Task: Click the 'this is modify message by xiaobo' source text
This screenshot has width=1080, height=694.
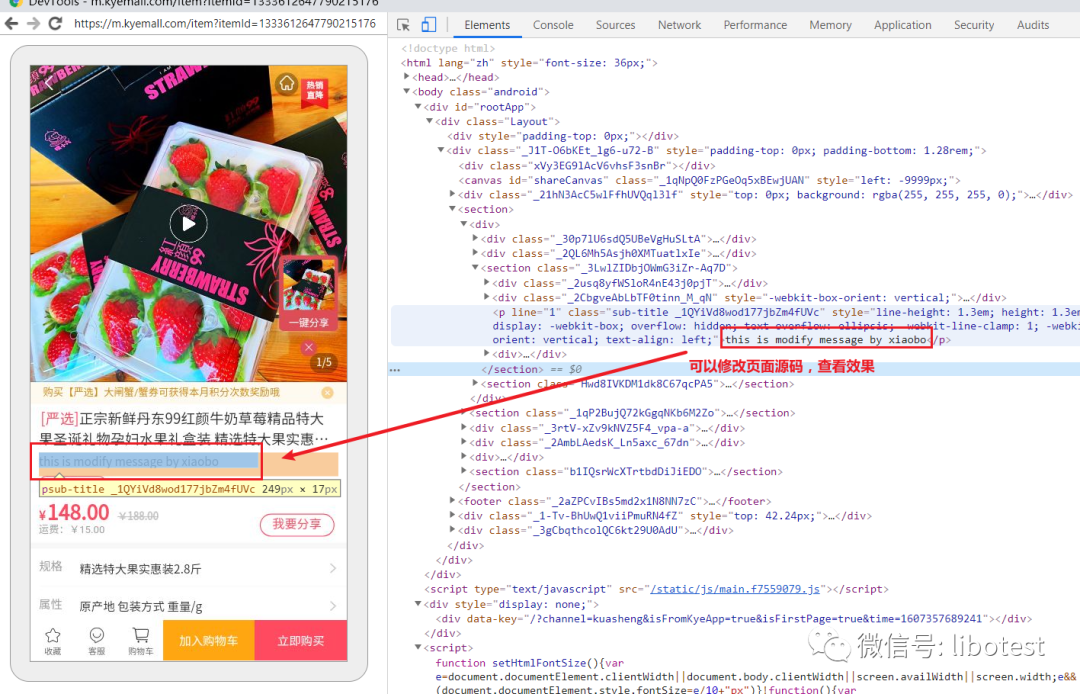Action: pos(826,339)
